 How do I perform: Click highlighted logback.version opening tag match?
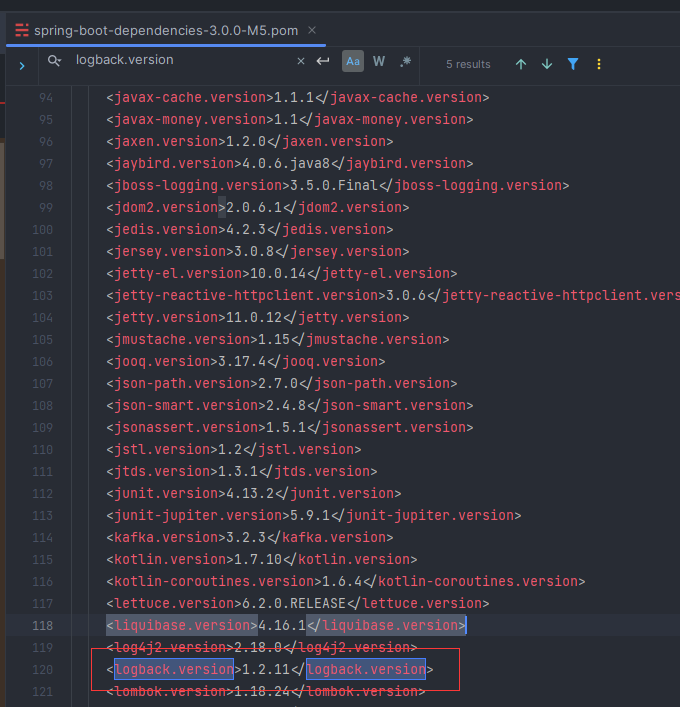coord(174,669)
